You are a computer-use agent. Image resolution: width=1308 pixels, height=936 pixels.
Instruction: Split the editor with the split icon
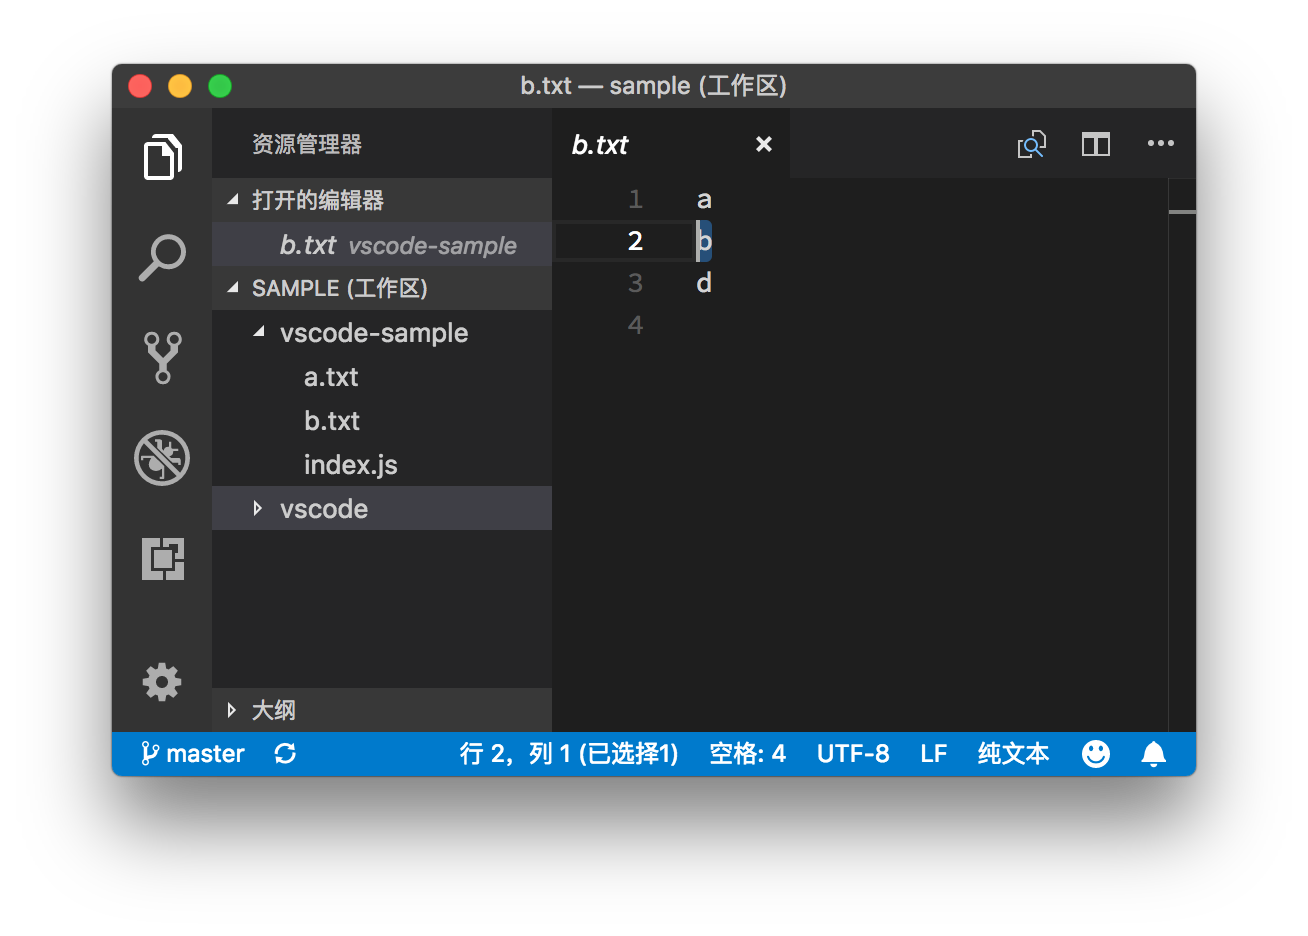pyautogui.click(x=1096, y=145)
